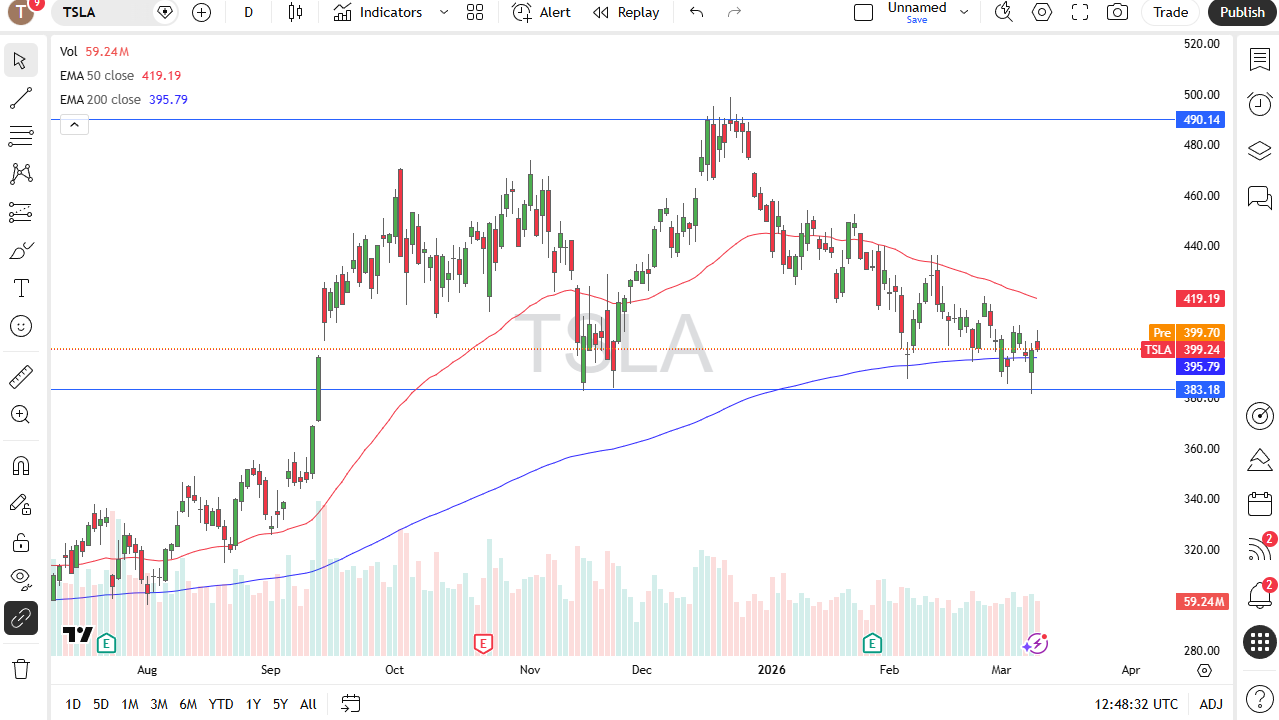The width and height of the screenshot is (1279, 720).
Task: Take a chart snapshot with camera icon
Action: tap(1117, 12)
